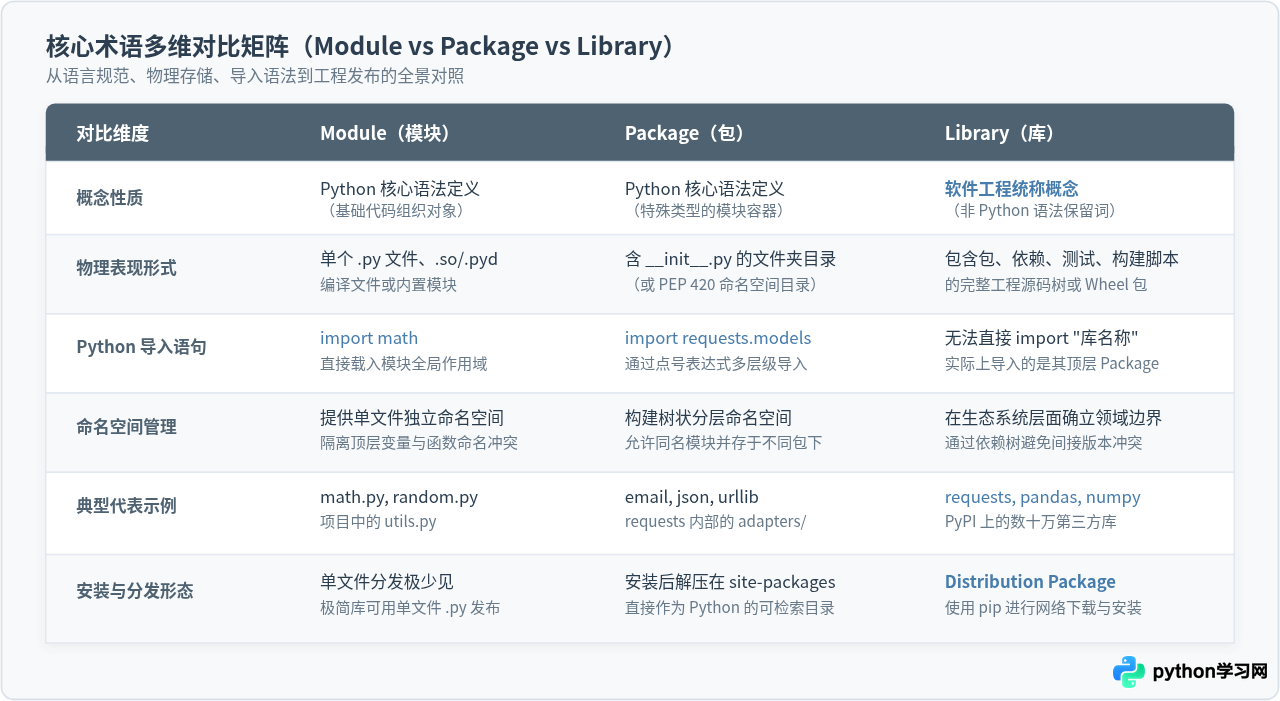1280x701 pixels.
Task: Click the '软件工程统称概念' highlighted text
Action: point(1012,188)
